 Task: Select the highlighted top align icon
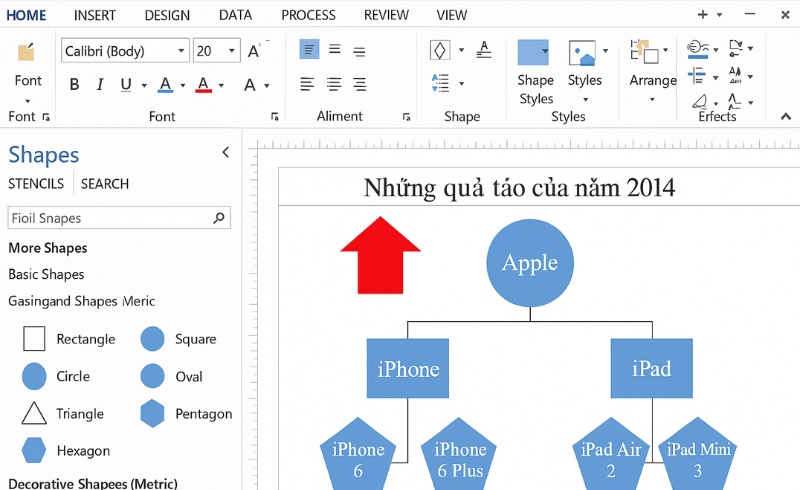309,50
